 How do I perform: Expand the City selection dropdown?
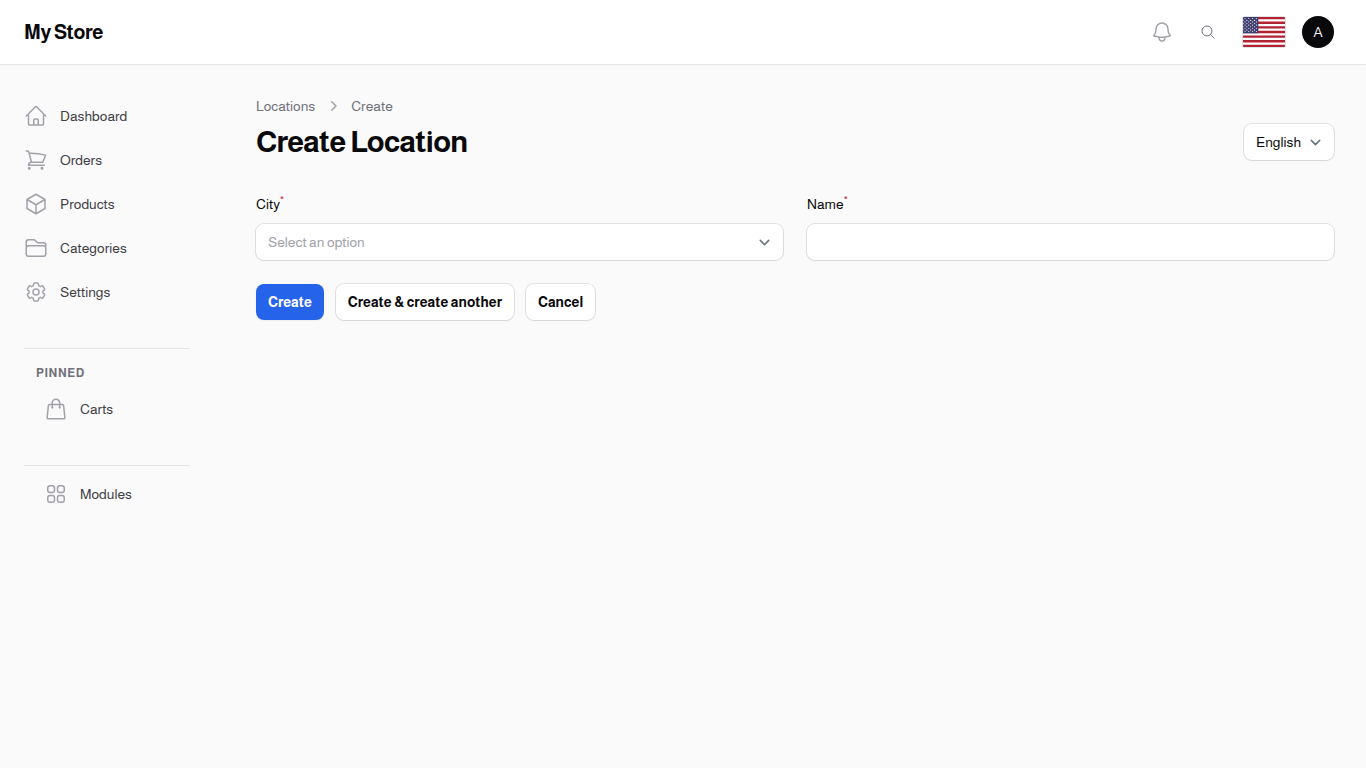point(519,242)
